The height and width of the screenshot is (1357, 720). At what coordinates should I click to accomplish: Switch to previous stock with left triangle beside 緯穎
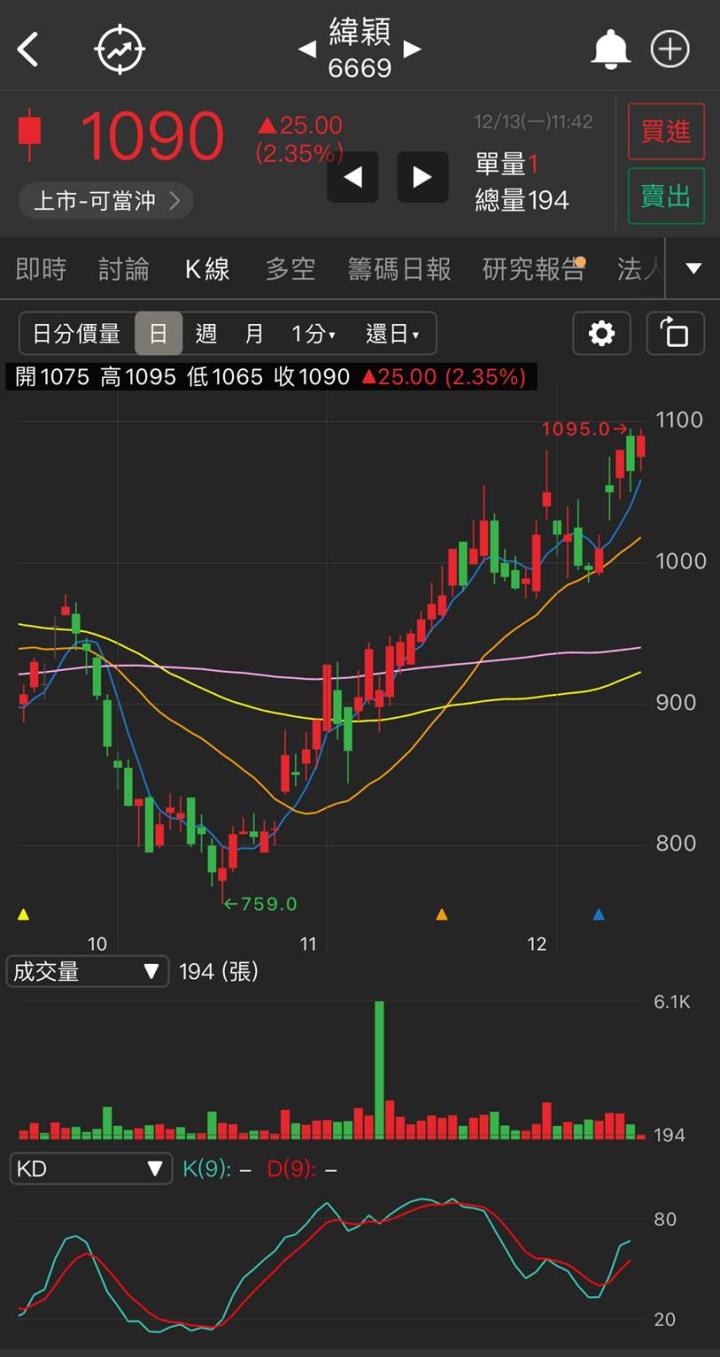[x=307, y=49]
